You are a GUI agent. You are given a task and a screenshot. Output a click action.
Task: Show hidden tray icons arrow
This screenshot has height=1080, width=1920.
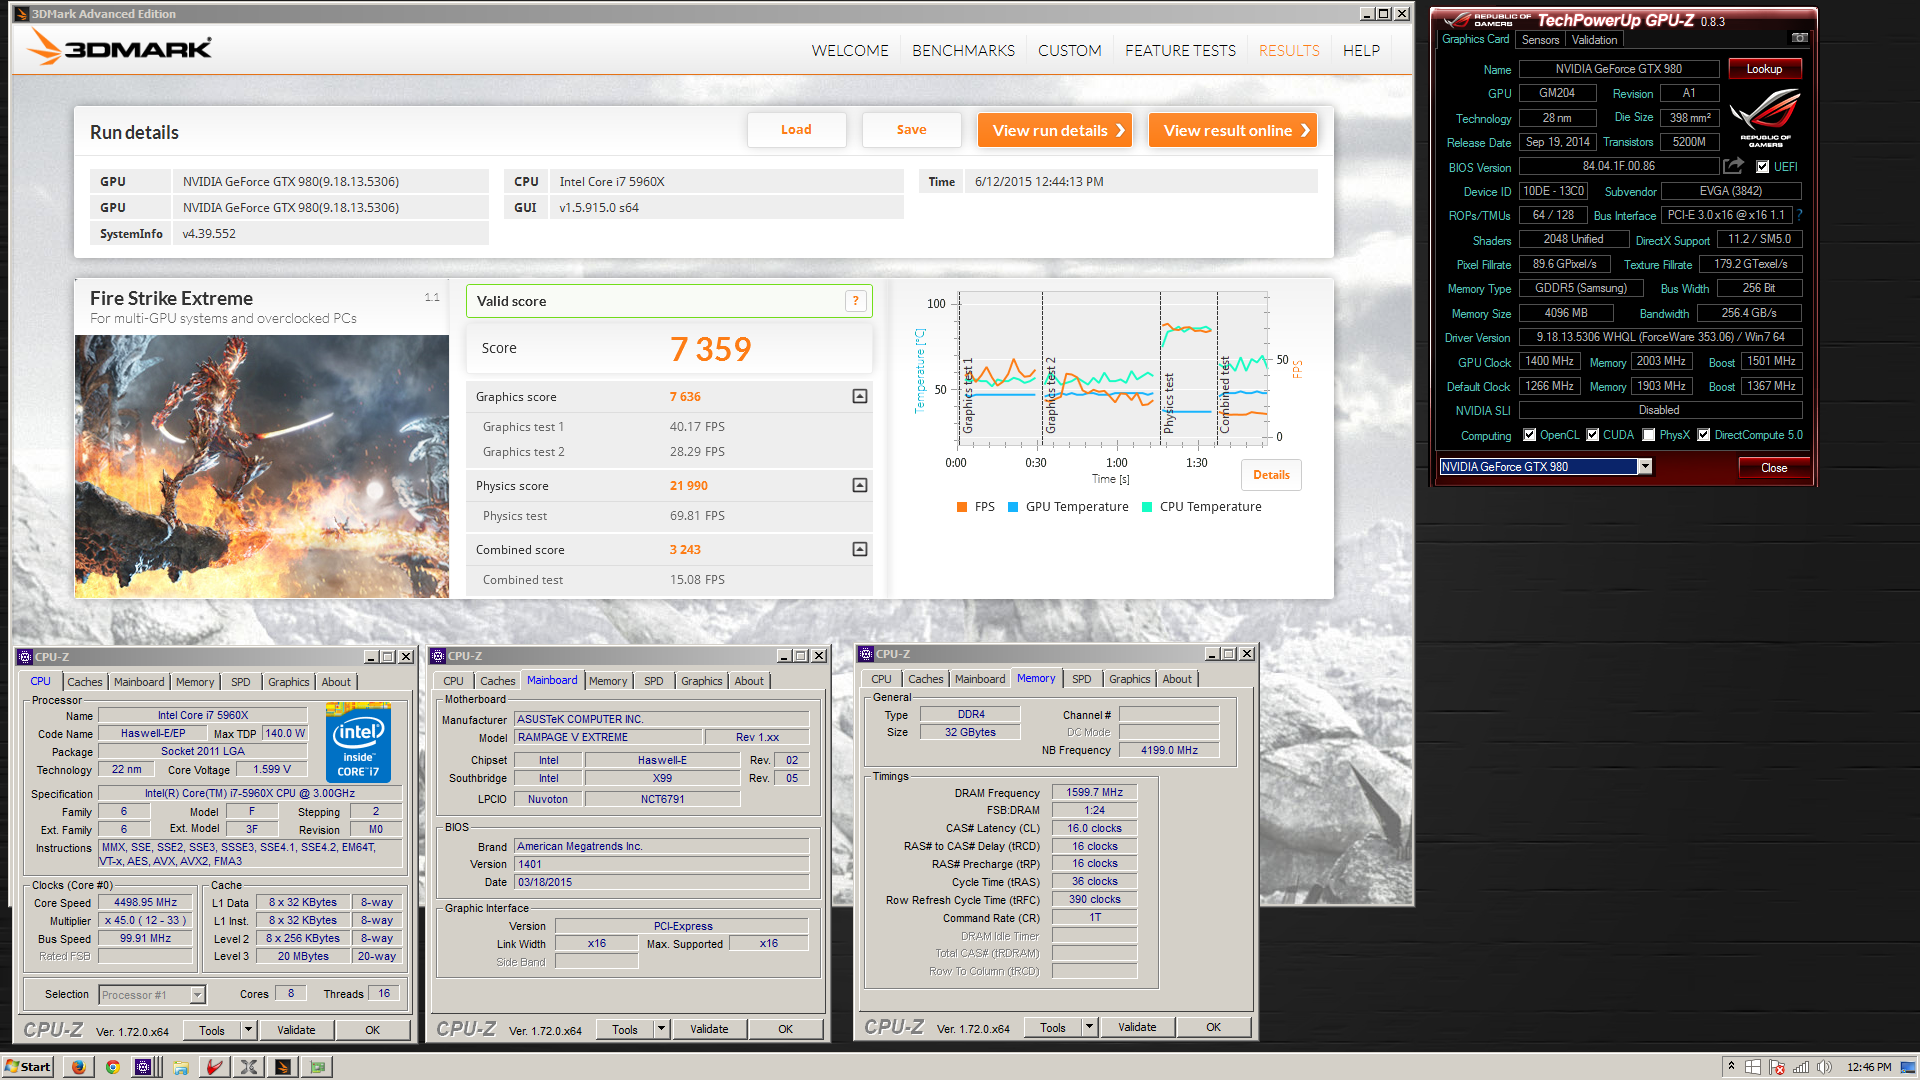(1730, 1067)
